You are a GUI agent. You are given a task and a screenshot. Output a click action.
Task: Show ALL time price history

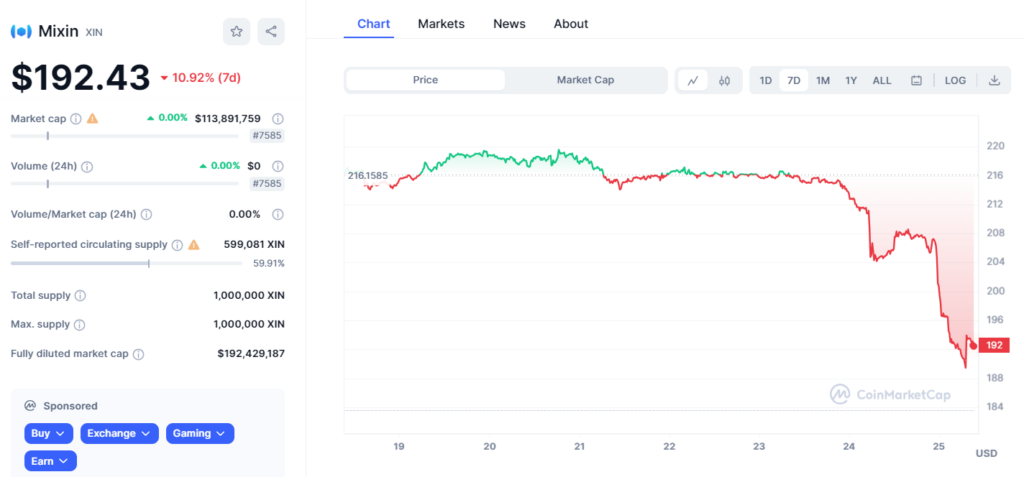[x=882, y=81]
